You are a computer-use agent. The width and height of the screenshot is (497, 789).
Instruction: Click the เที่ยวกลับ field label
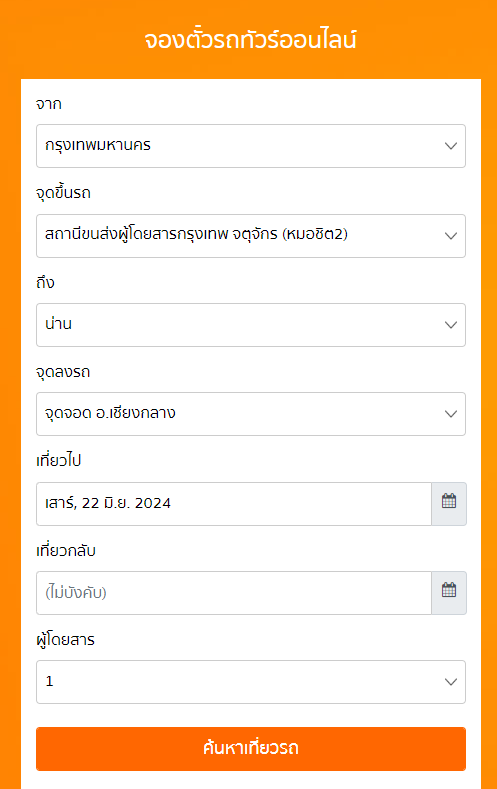[x=66, y=550]
